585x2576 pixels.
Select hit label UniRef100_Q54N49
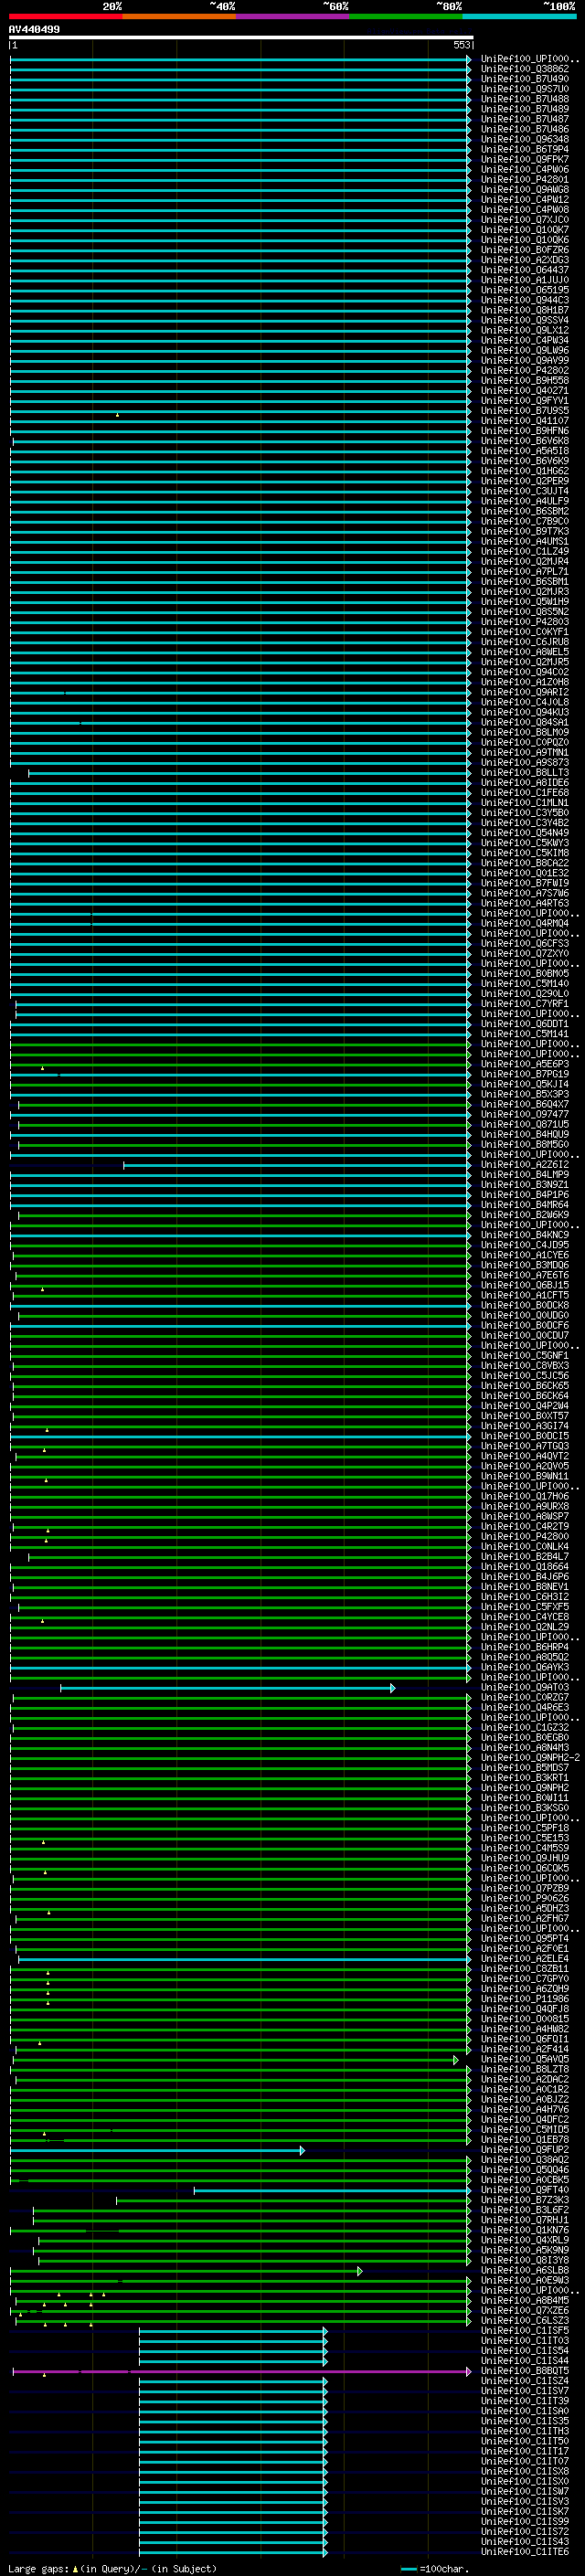(x=524, y=832)
